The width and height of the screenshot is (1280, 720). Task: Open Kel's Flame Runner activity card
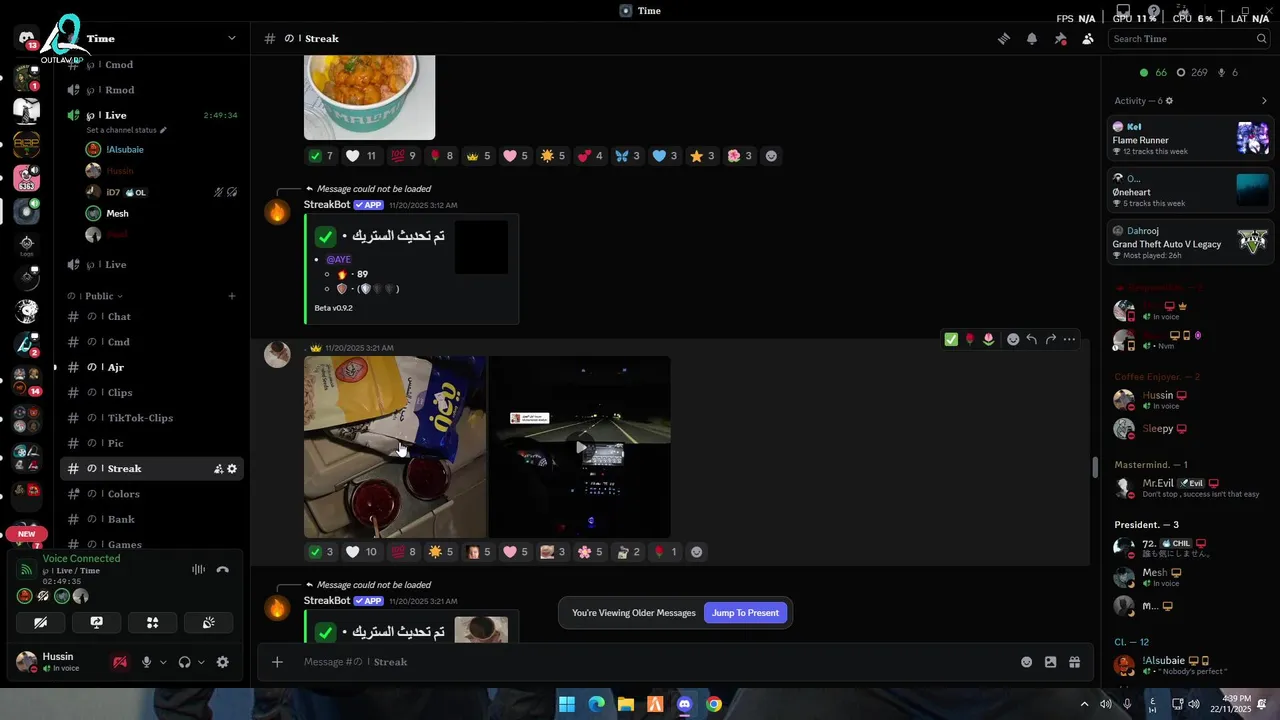tap(1190, 138)
